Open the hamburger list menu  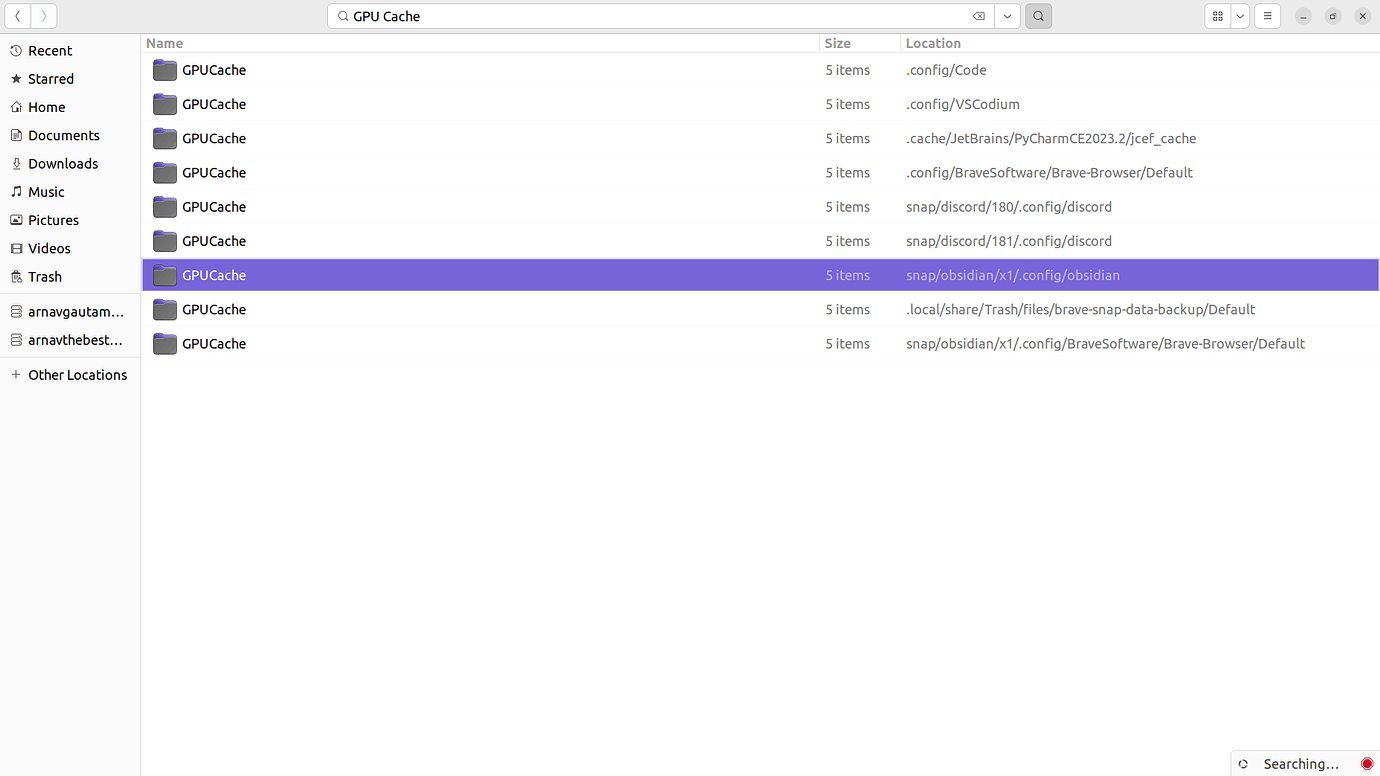tap(1267, 16)
